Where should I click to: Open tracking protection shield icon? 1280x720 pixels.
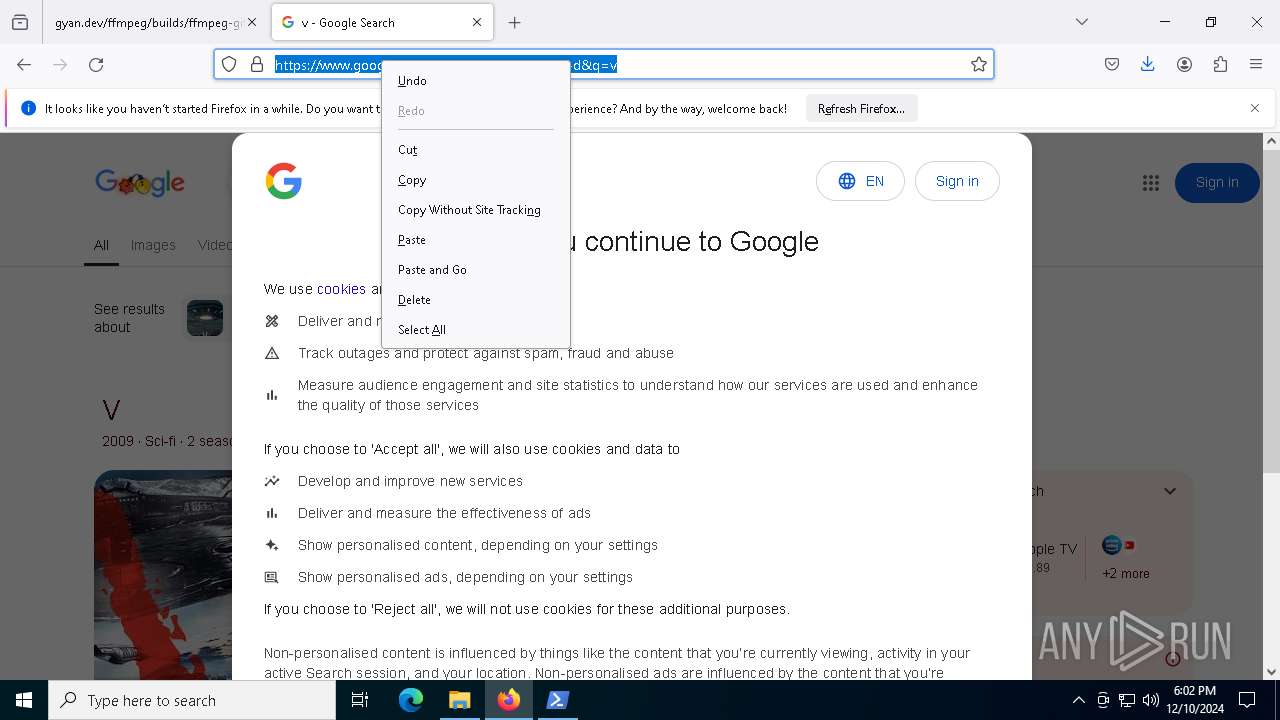[229, 65]
